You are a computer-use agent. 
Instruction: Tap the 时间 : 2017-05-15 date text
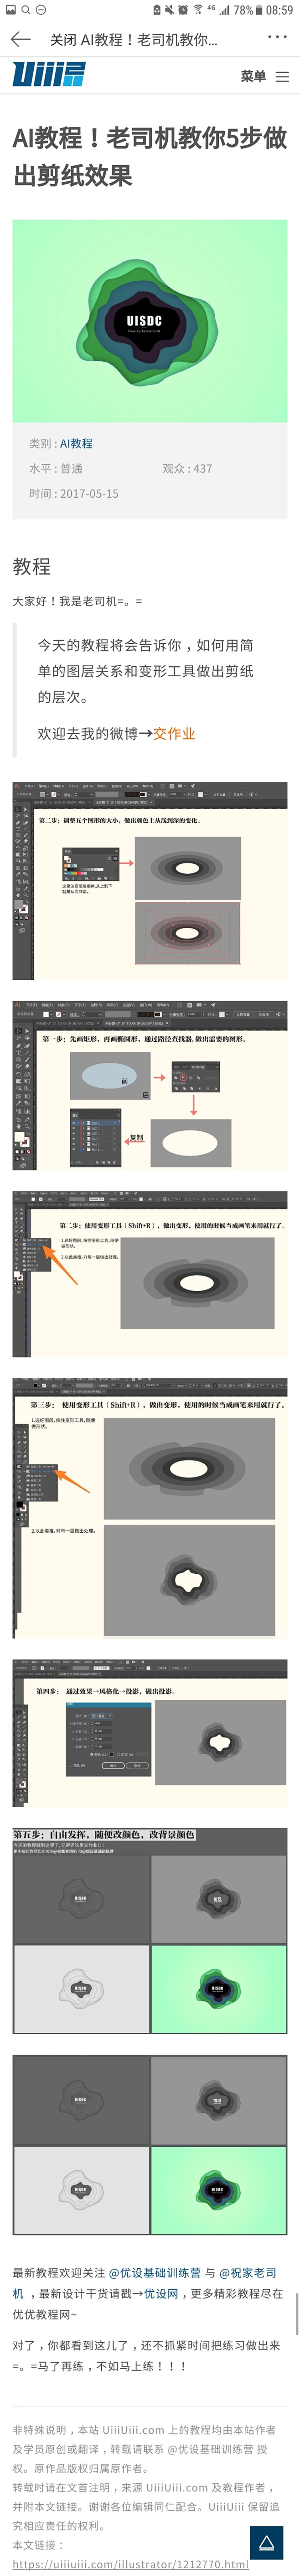pyautogui.click(x=74, y=494)
